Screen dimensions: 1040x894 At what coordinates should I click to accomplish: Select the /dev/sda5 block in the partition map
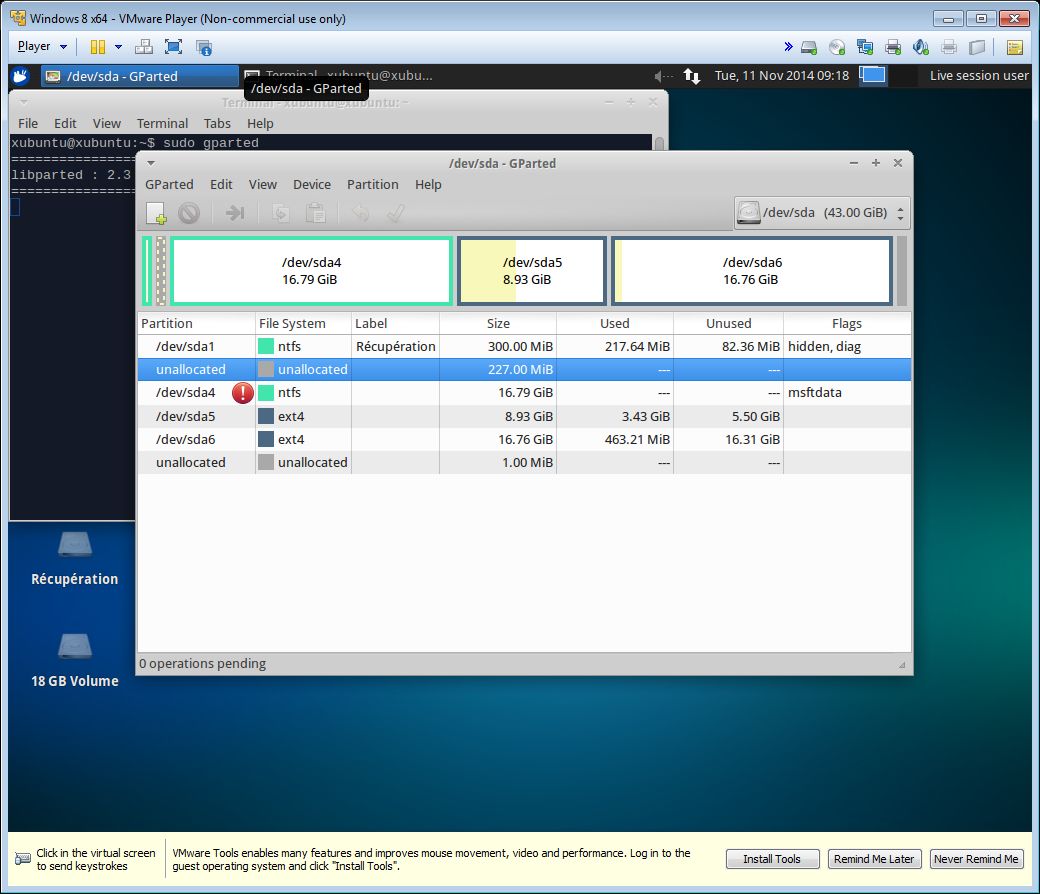pos(532,271)
